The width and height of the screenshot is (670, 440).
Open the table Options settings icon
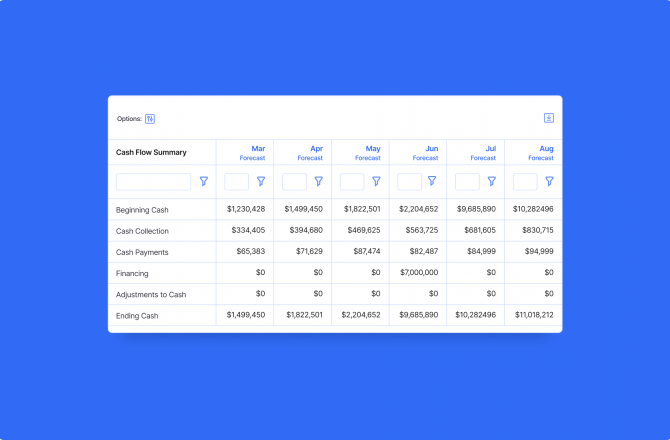pos(150,118)
